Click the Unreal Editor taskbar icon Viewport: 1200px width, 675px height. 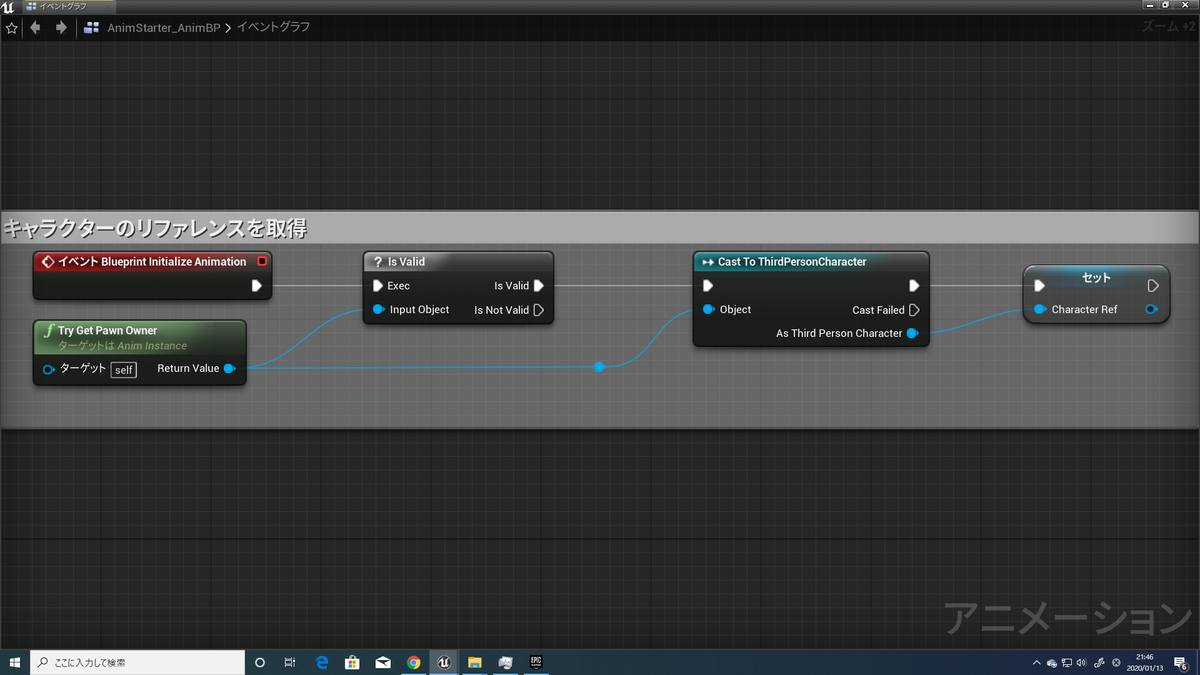444,662
